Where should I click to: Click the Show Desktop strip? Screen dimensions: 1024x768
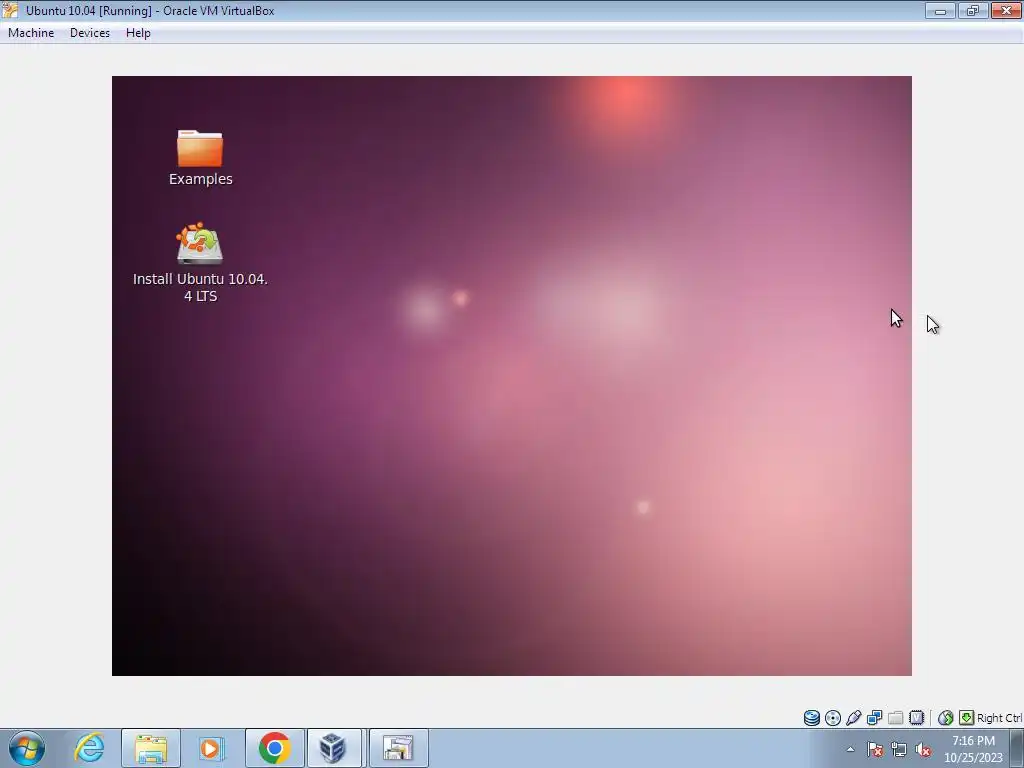pyautogui.click(x=1017, y=748)
